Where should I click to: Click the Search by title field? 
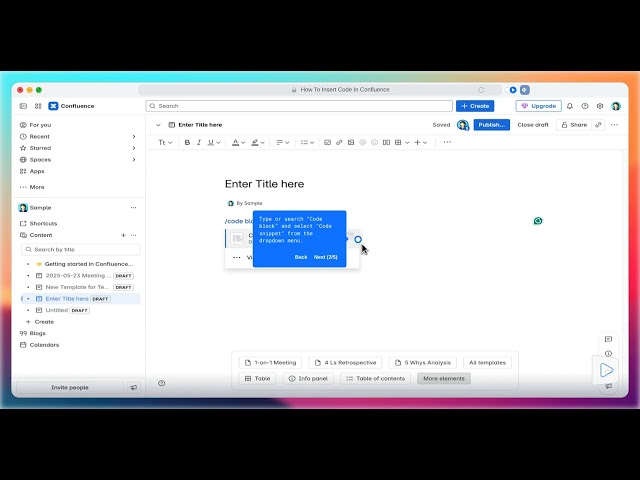tap(80, 249)
